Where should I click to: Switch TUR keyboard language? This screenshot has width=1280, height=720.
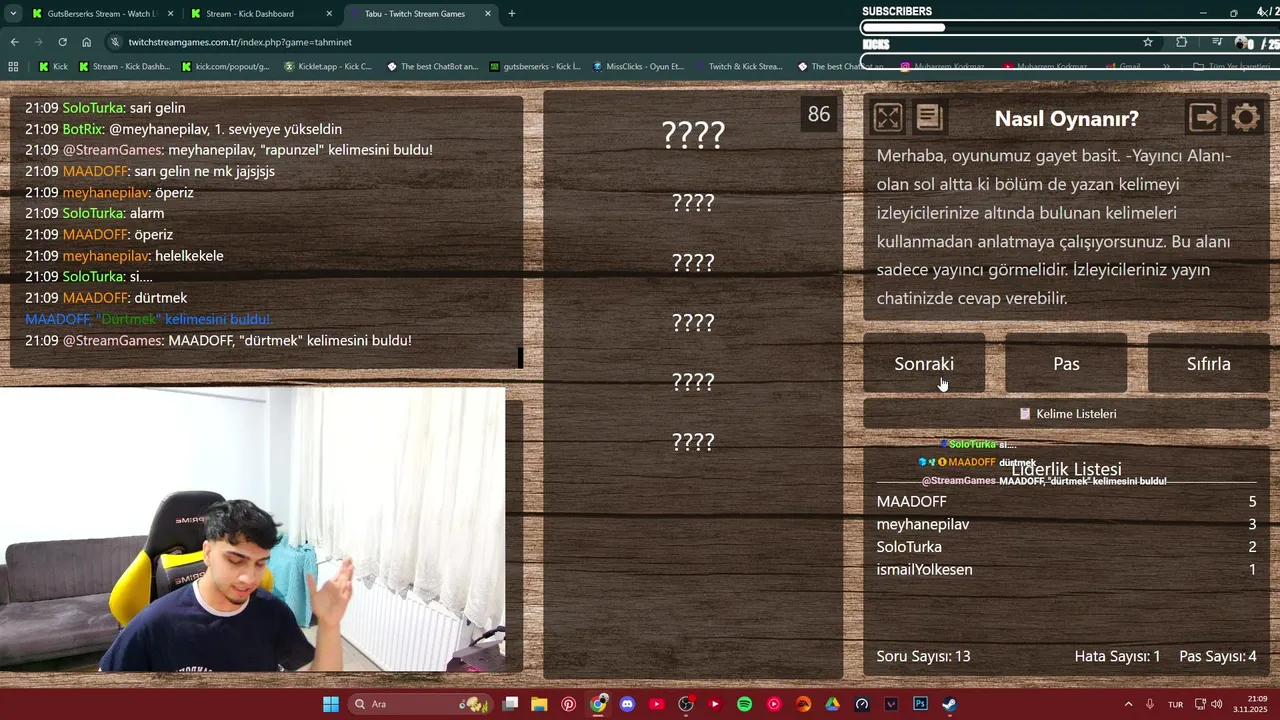coord(1177,704)
